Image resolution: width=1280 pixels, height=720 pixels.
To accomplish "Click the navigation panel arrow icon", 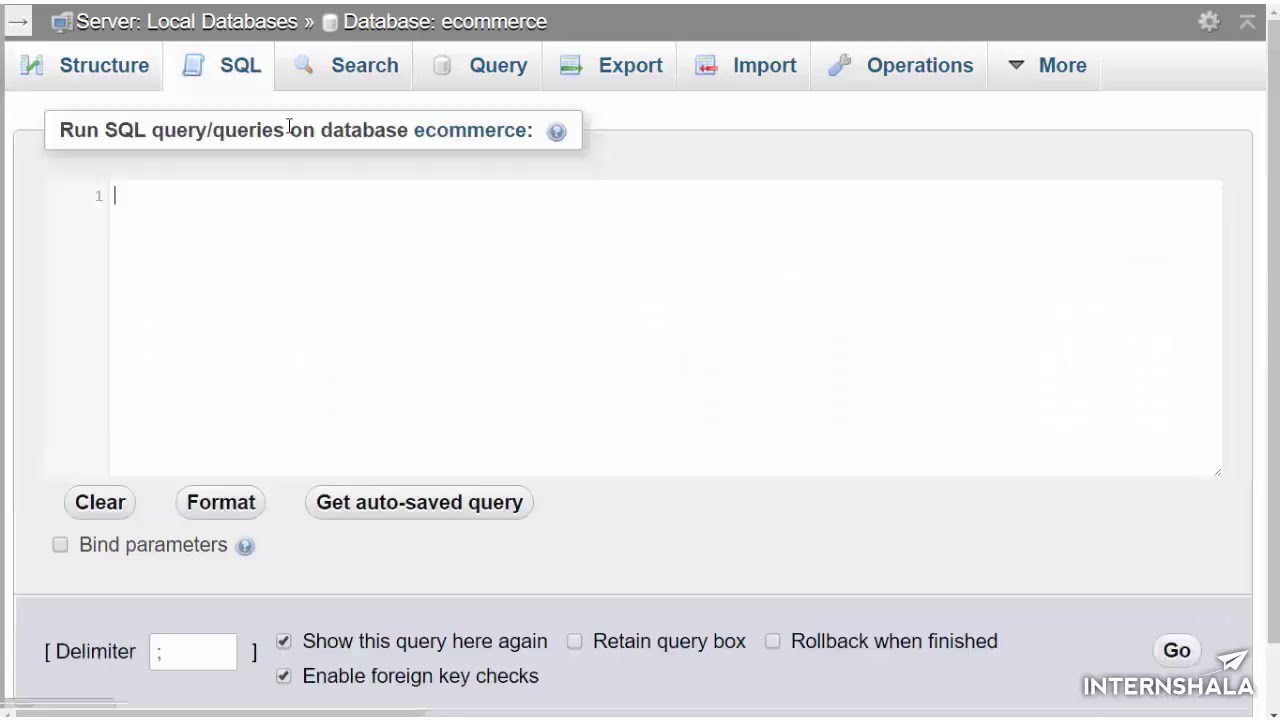I will coord(18,21).
